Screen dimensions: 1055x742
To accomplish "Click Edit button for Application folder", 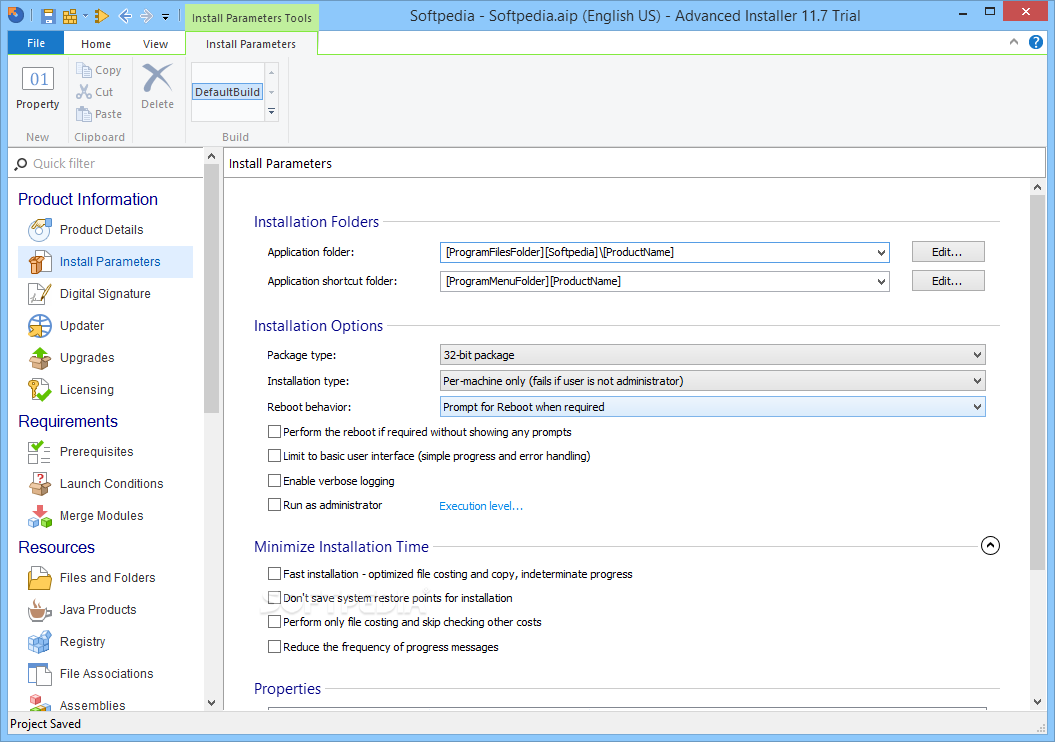I will coord(947,252).
